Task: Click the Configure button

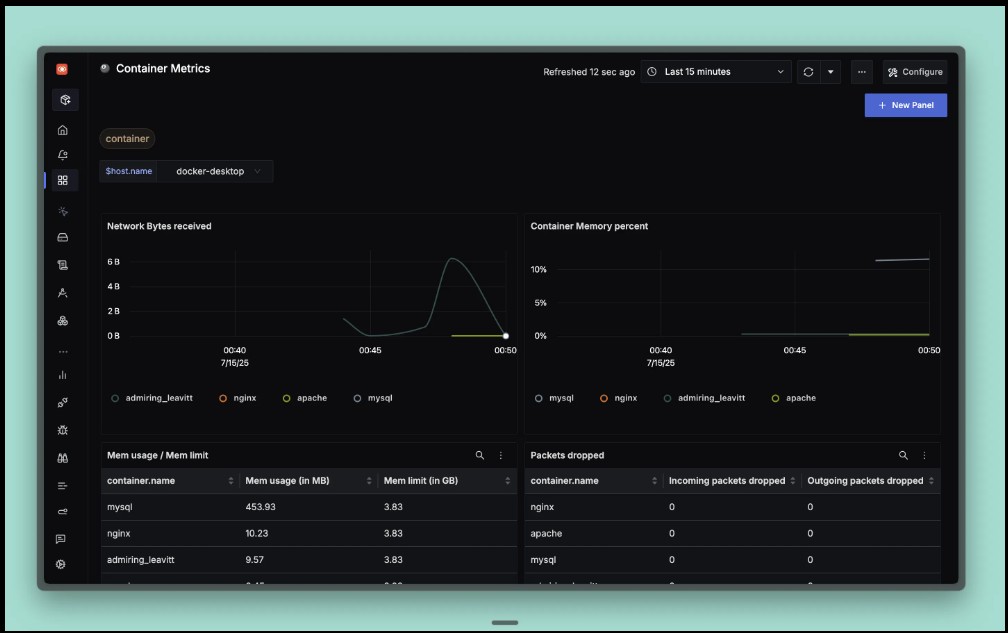Action: click(915, 72)
